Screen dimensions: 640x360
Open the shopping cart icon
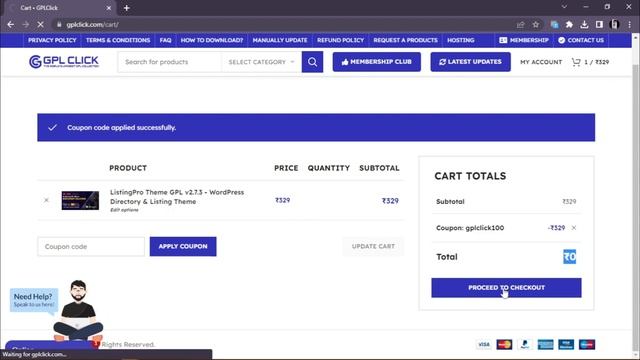tap(576, 62)
